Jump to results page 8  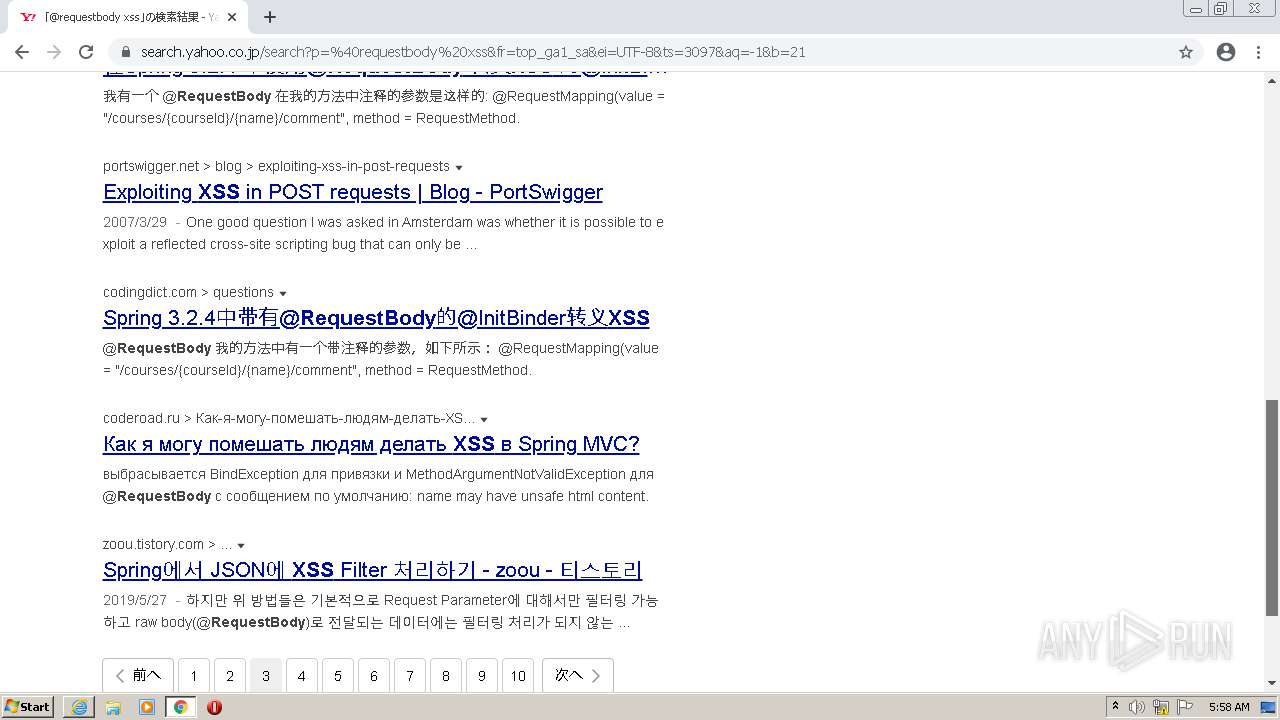446,676
